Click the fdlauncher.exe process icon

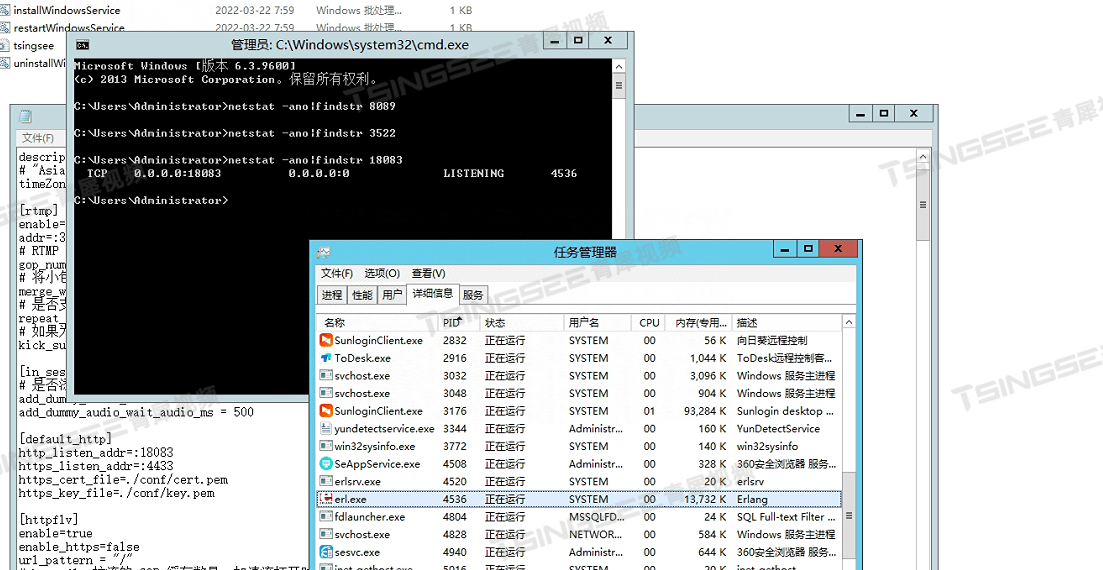326,517
